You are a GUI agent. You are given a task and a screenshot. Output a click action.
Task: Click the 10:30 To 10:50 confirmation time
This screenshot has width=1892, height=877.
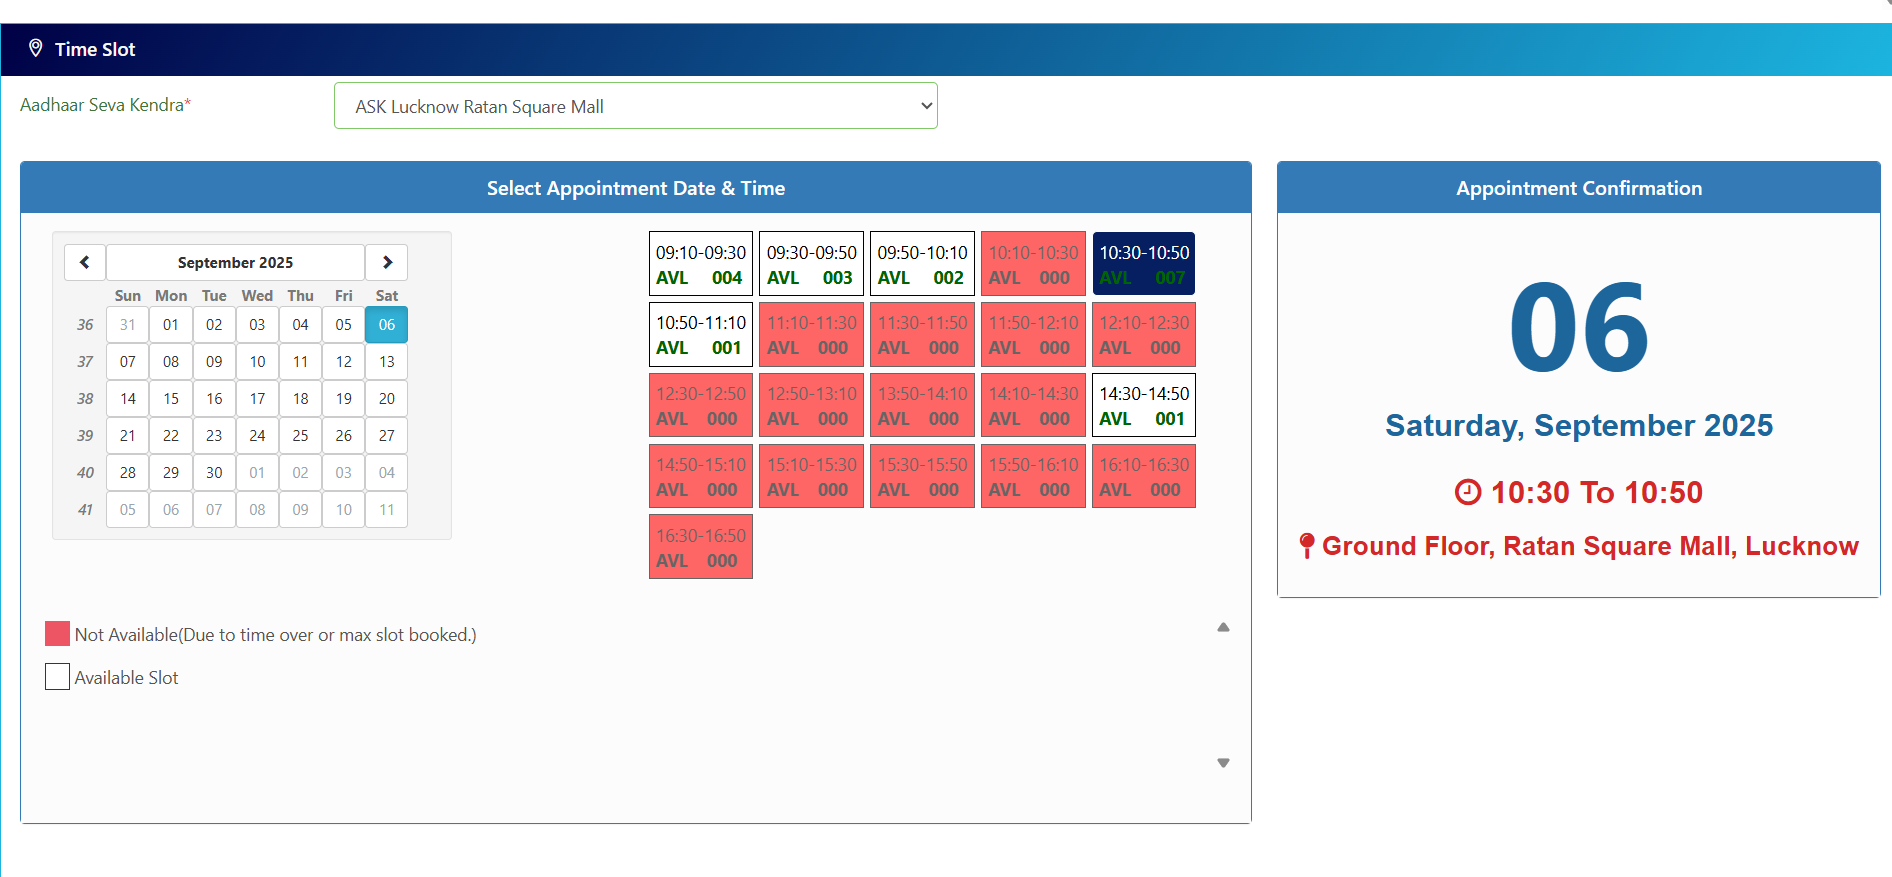coord(1597,492)
